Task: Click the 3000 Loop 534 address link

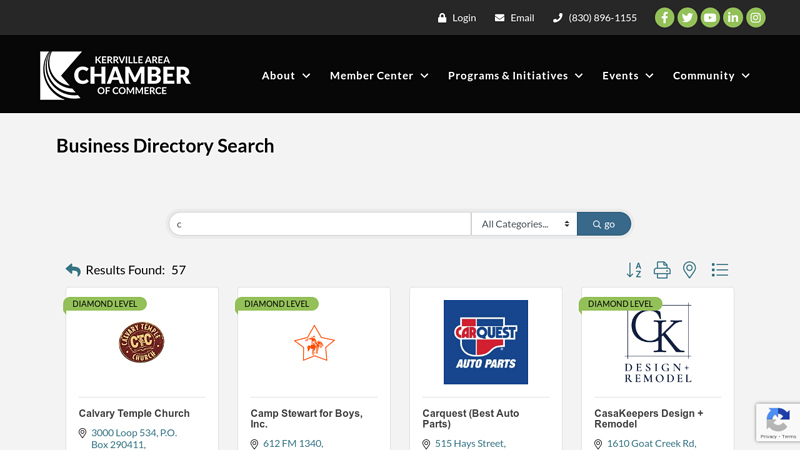Action: coord(134,439)
